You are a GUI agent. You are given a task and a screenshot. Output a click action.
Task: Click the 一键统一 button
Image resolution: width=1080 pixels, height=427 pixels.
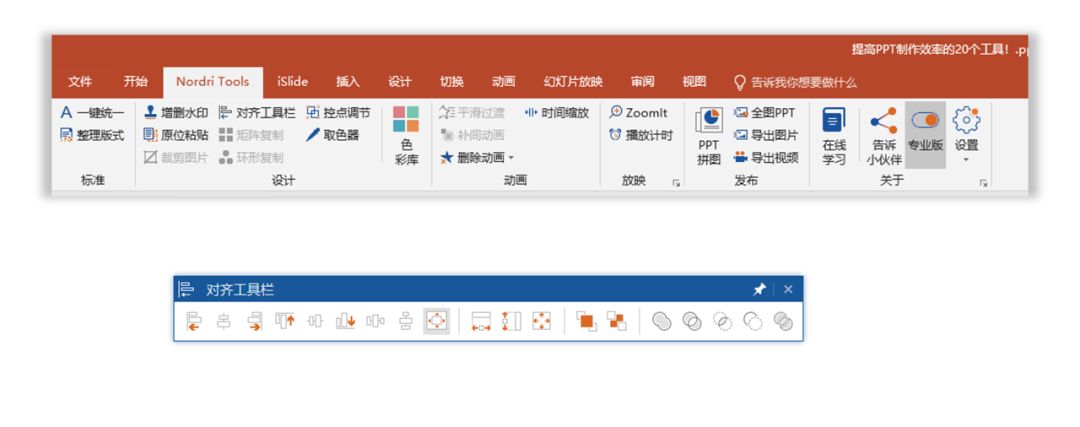92,113
